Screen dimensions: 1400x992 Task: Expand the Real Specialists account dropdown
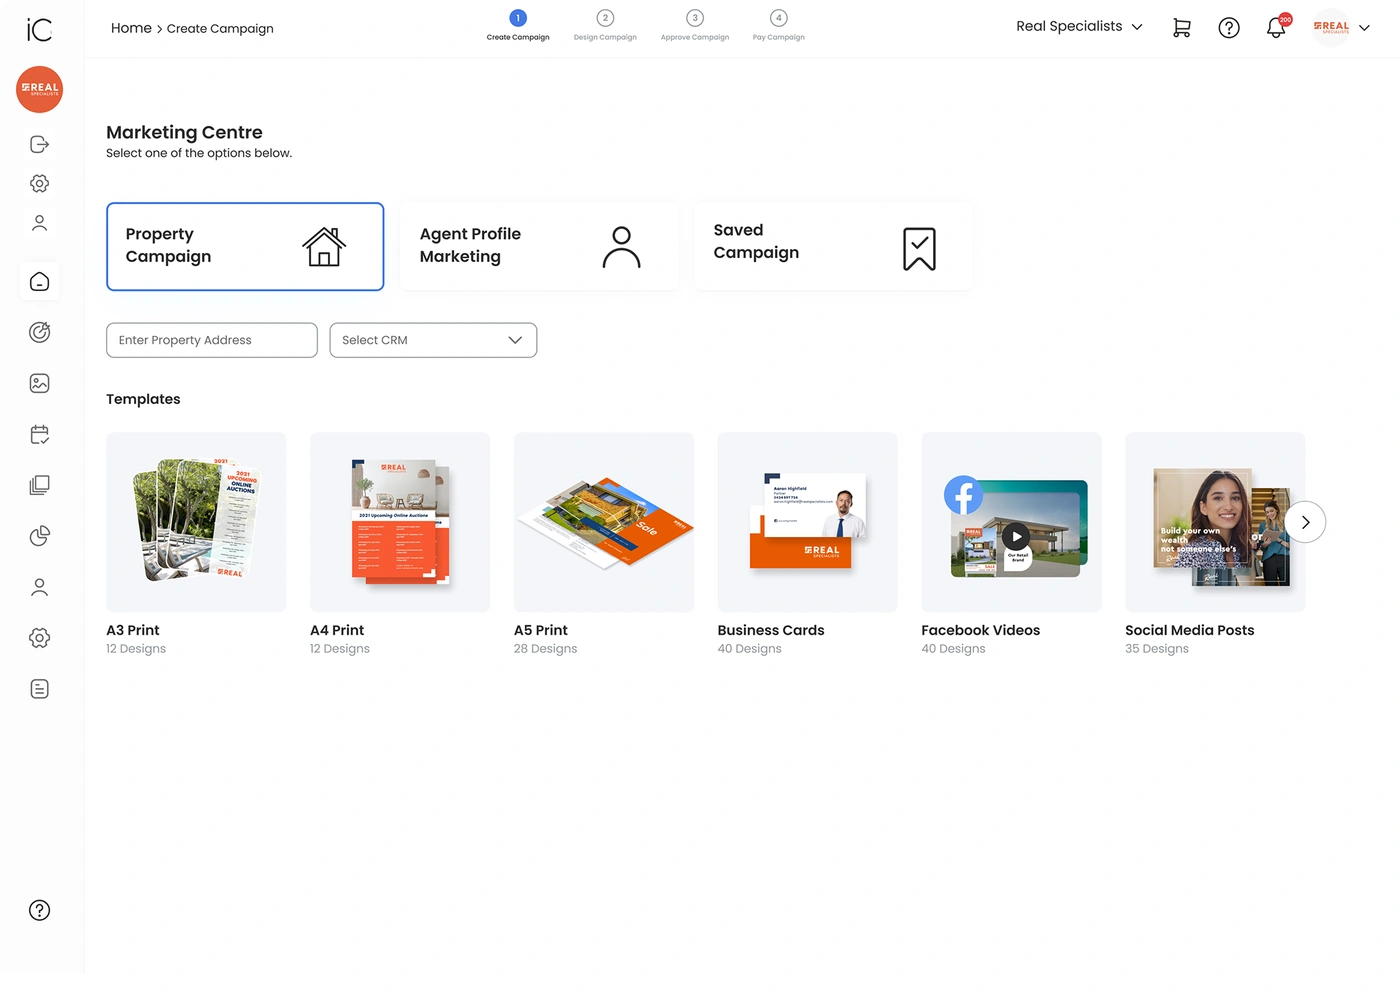click(1079, 27)
